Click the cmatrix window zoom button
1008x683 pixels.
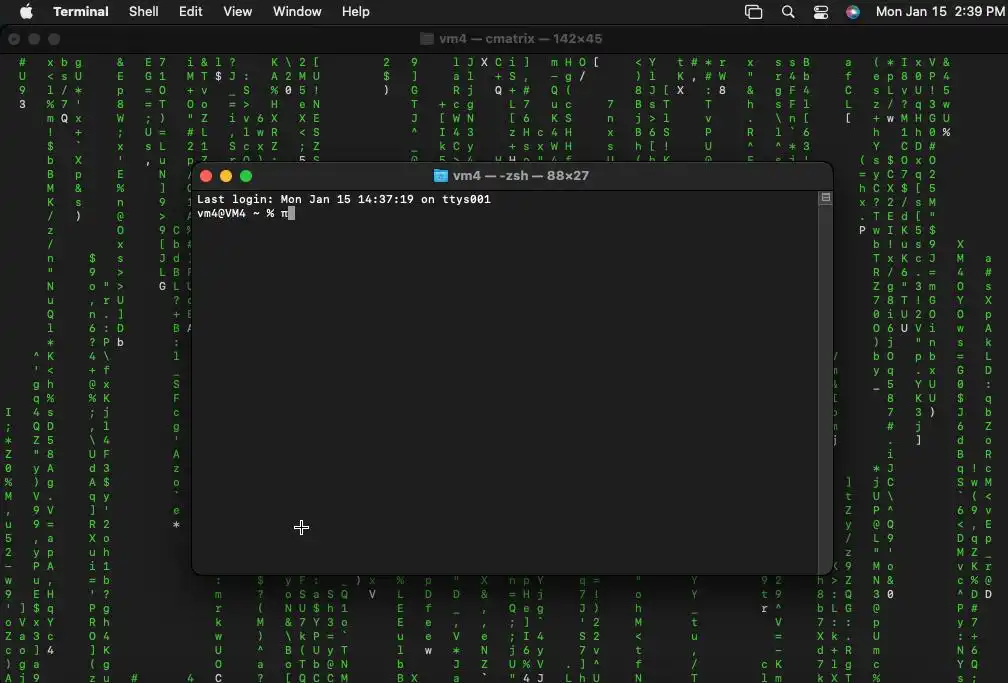[54, 39]
